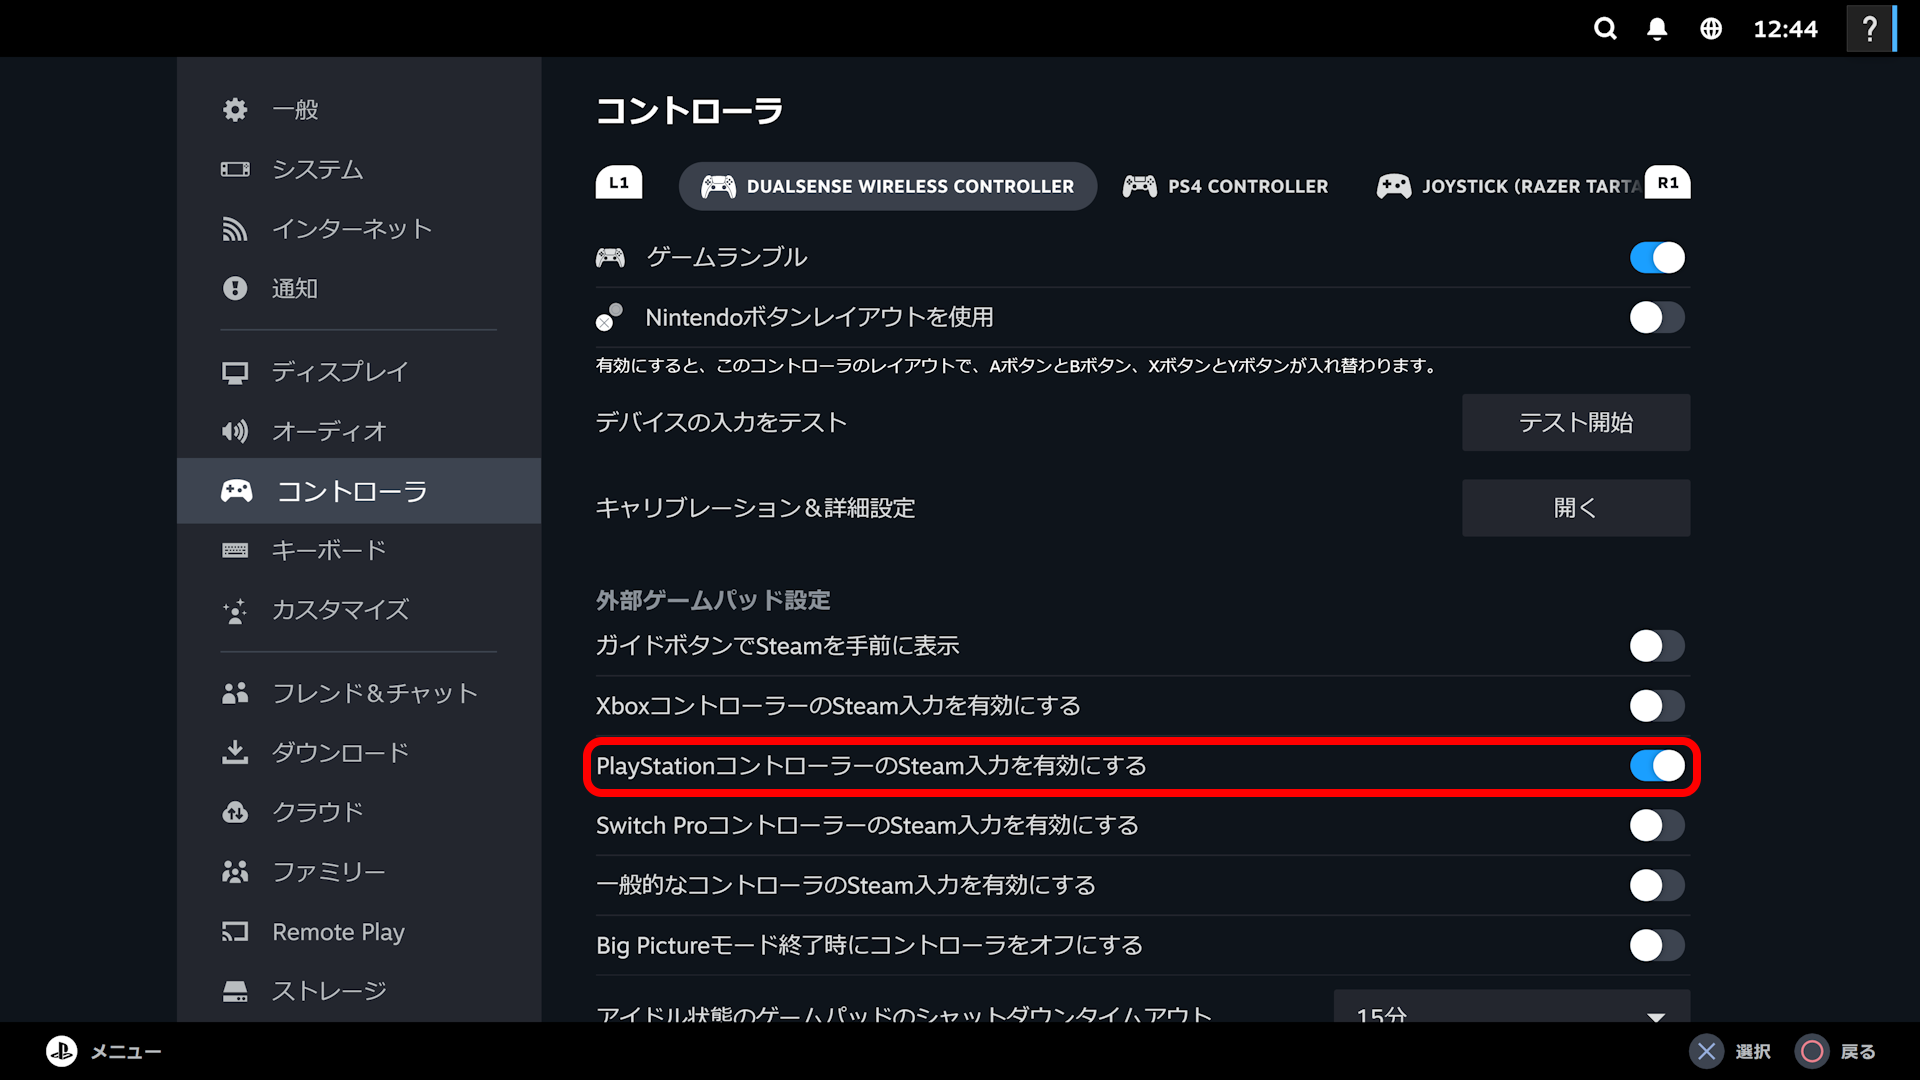1920x1080 pixels.
Task: Click the クラウド cloud icon
Action: pos(235,812)
